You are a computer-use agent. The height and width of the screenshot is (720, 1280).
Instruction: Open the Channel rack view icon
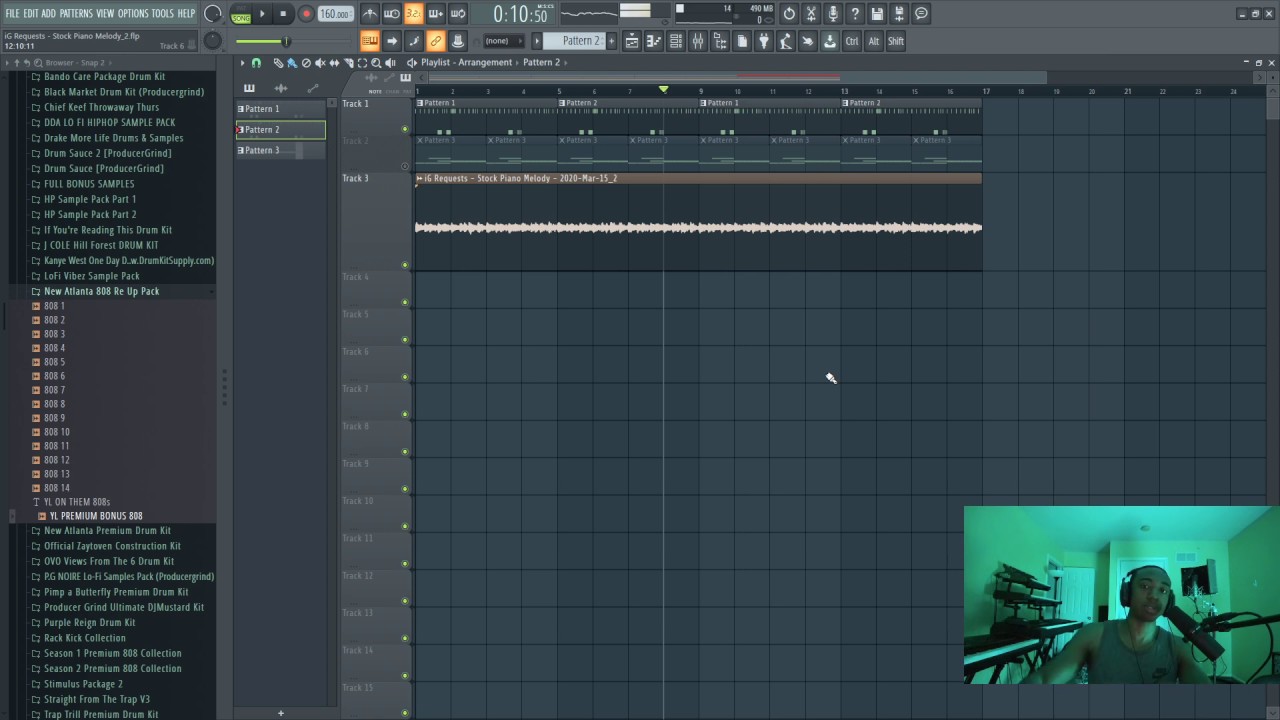click(x=676, y=41)
